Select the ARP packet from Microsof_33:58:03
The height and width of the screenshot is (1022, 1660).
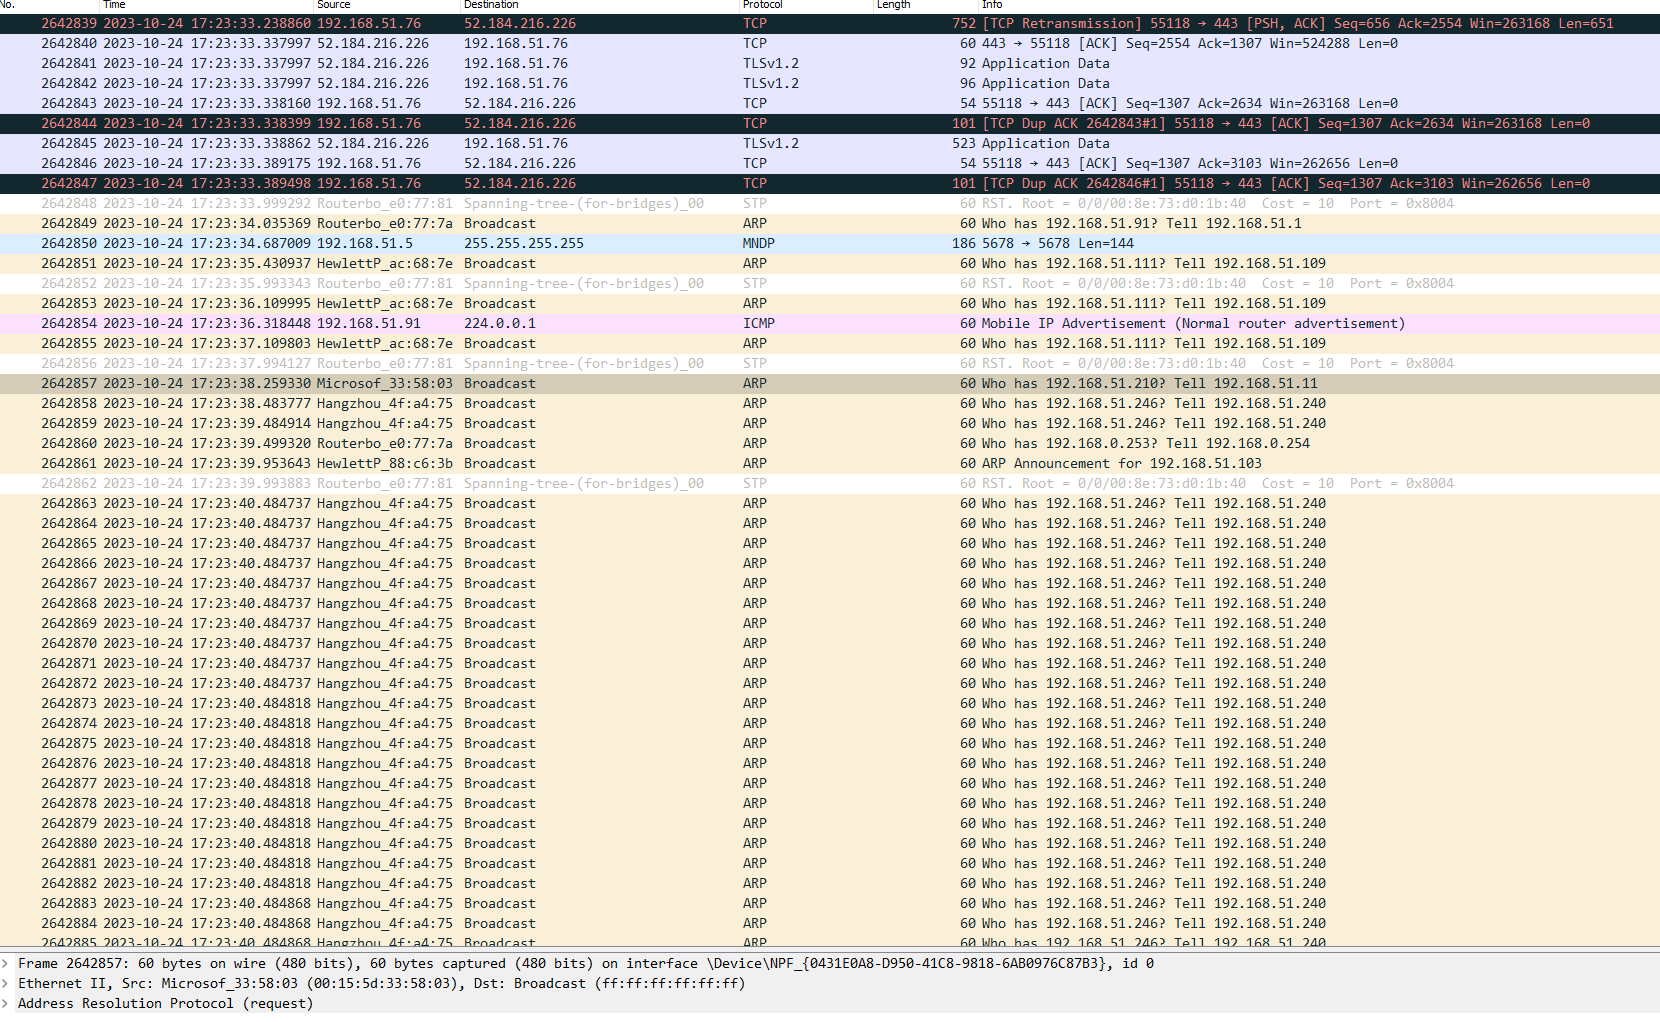coord(400,383)
